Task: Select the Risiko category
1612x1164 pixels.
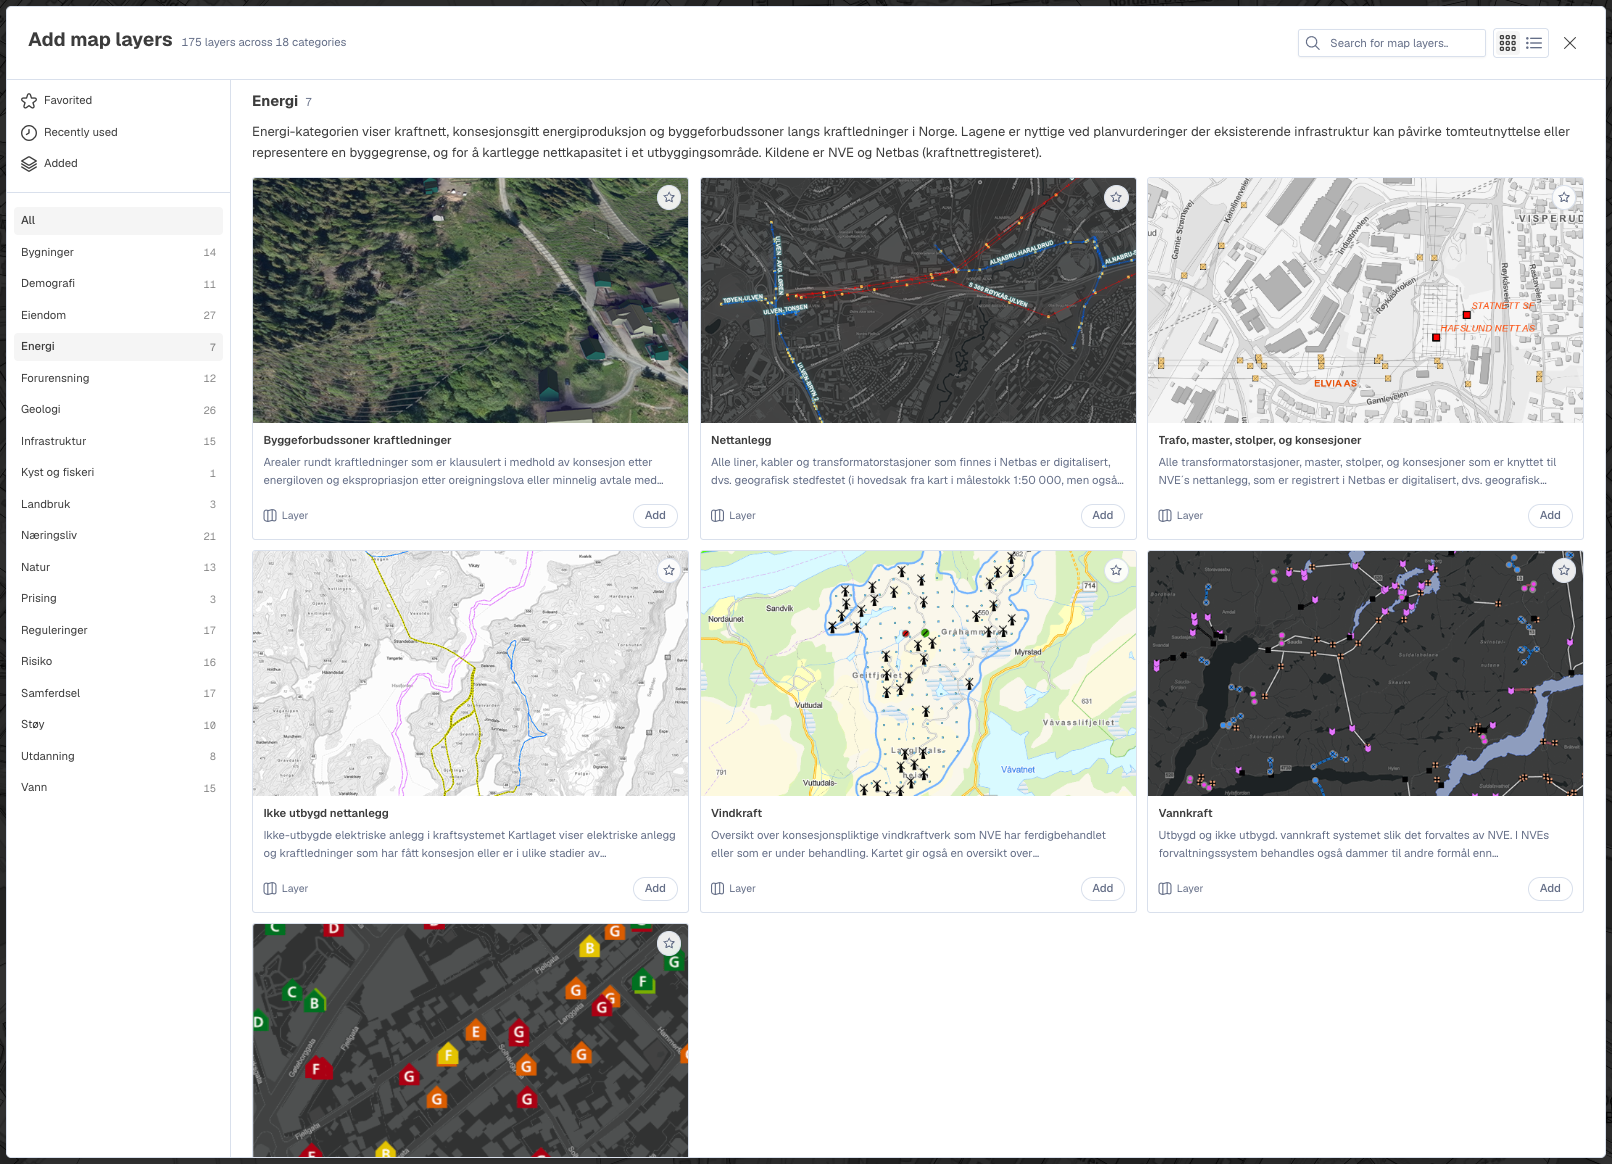Action: tap(118, 662)
